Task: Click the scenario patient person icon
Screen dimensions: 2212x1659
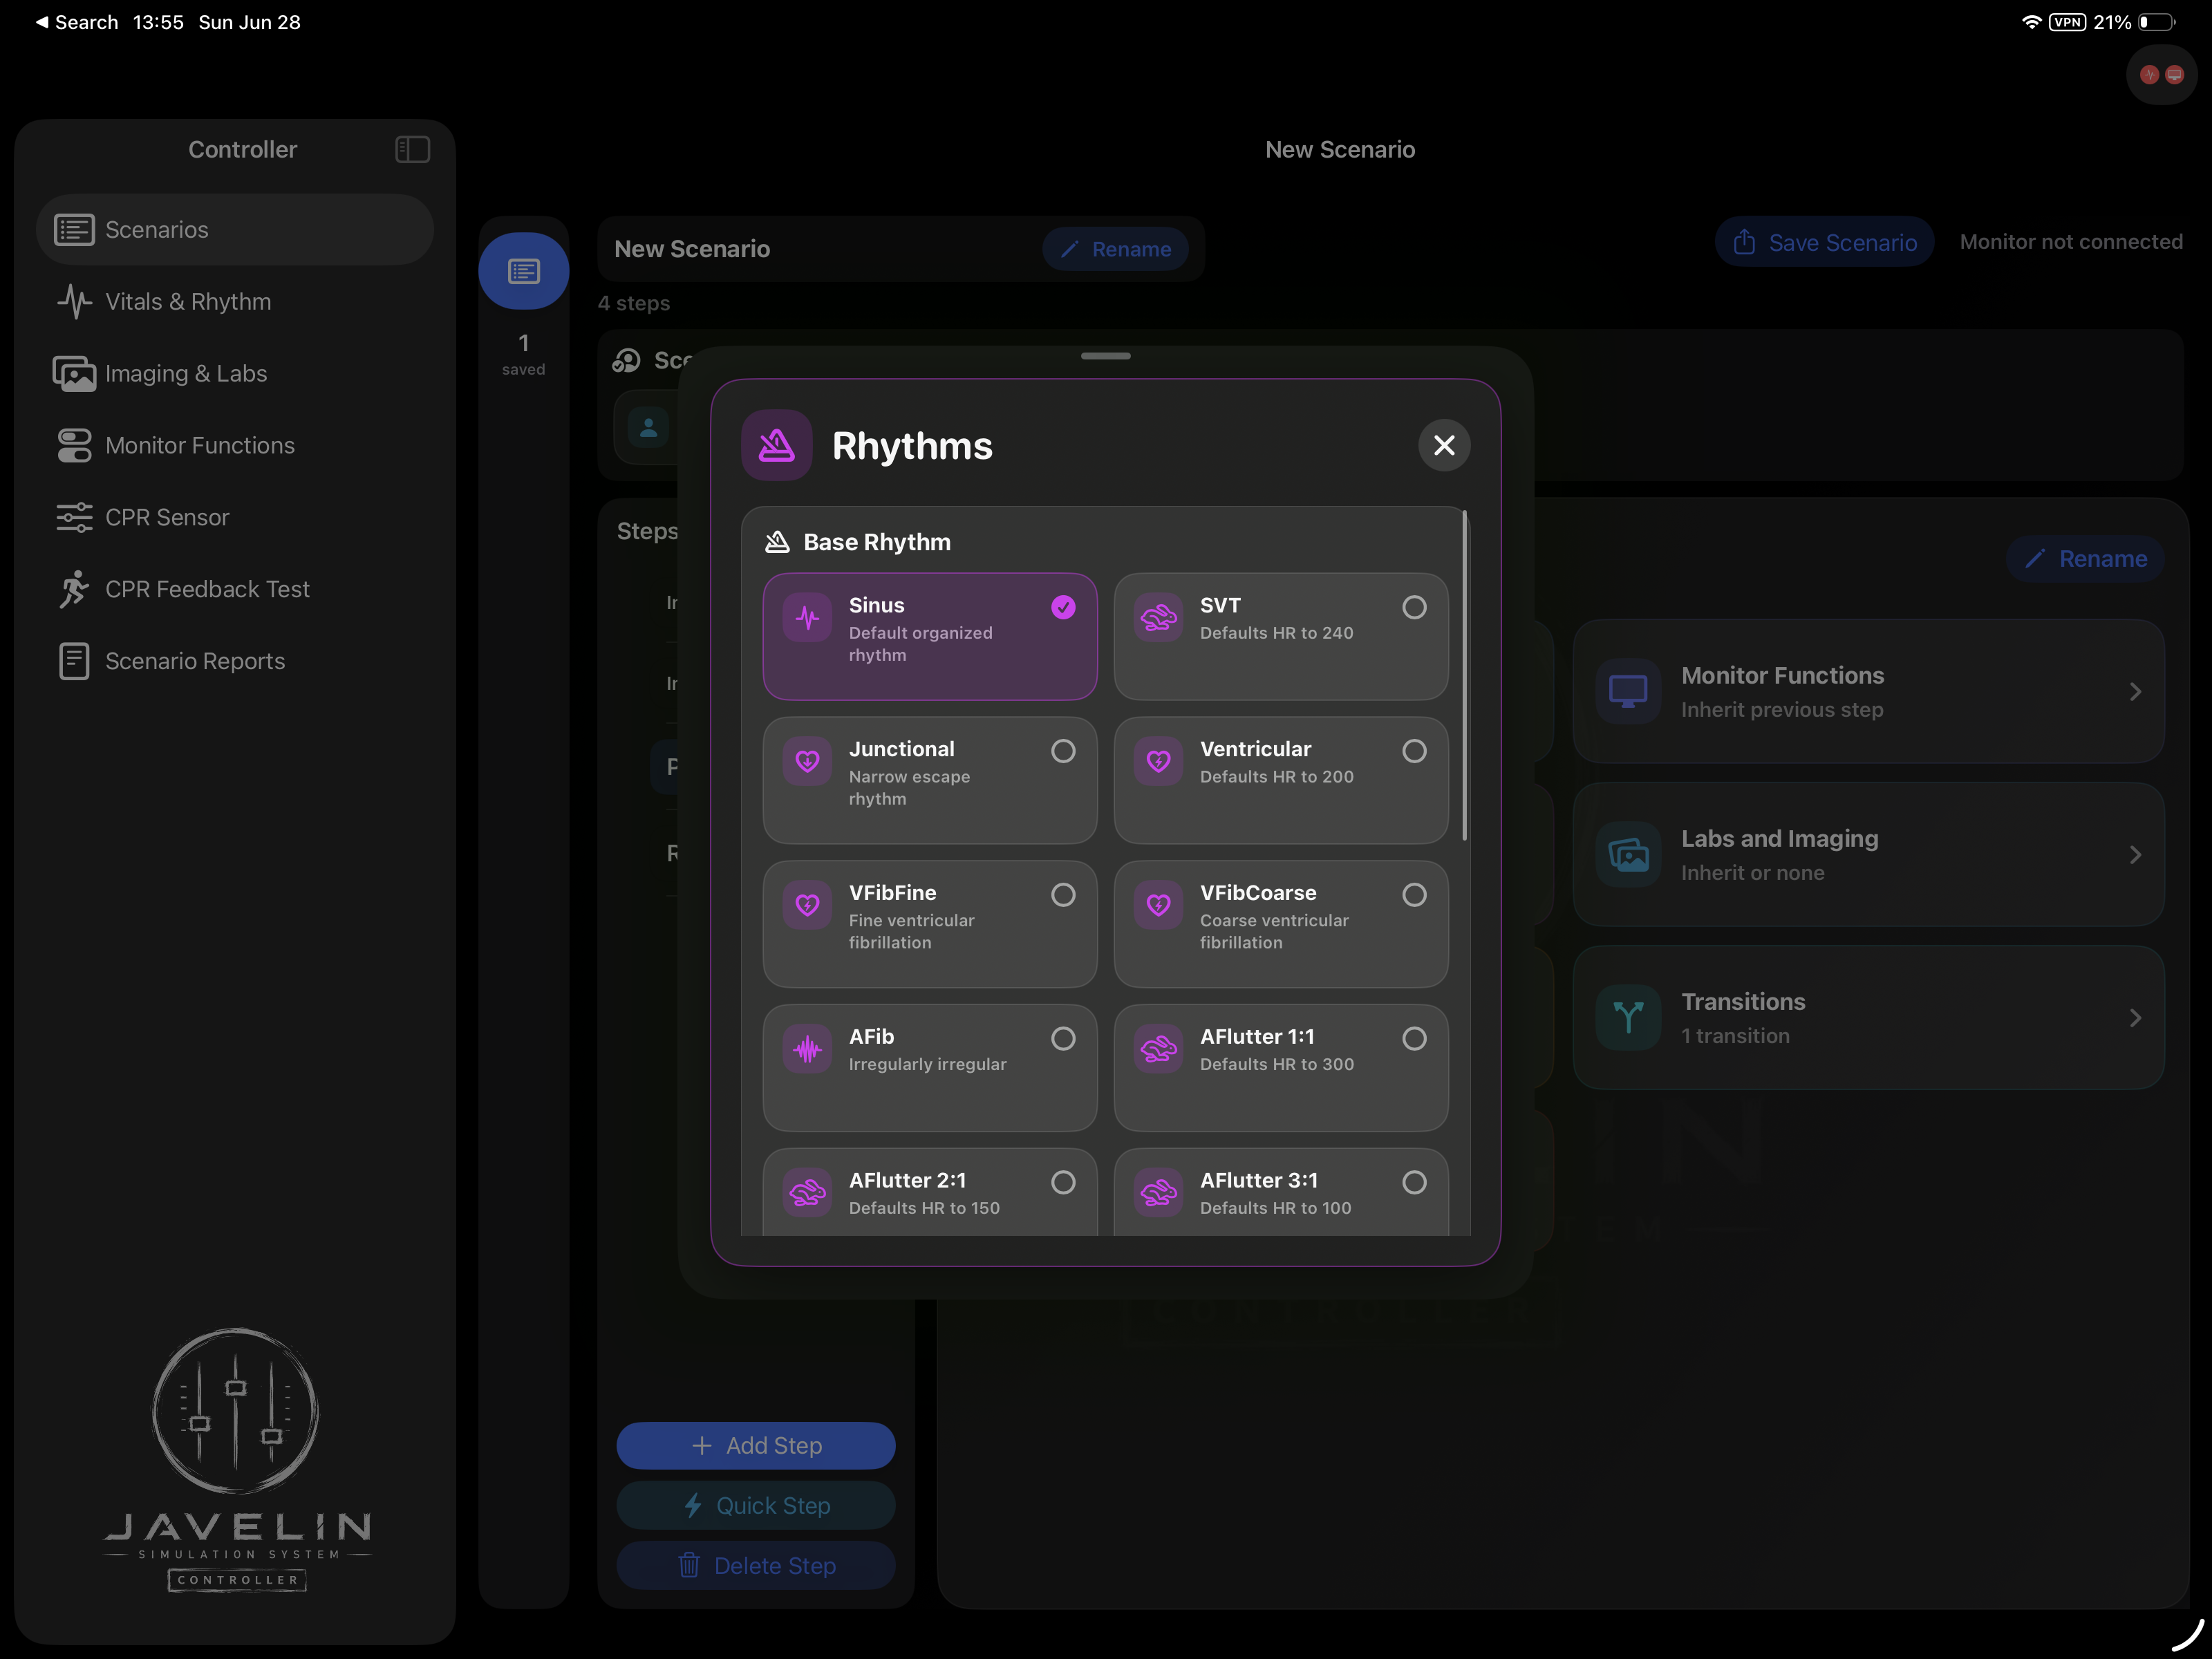Action: tap(649, 428)
